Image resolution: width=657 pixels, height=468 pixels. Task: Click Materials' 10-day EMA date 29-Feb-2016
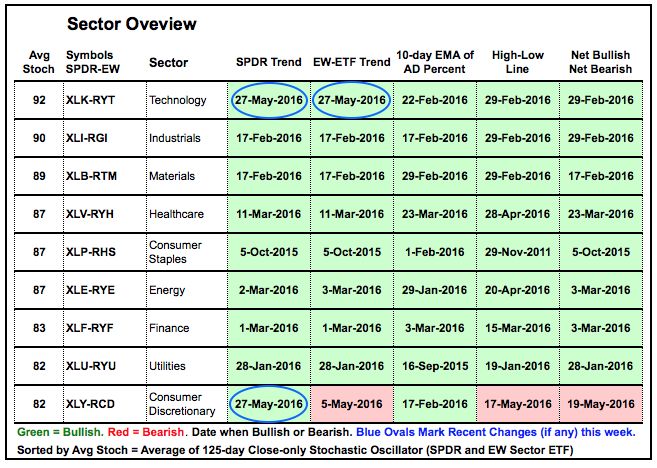click(x=435, y=176)
